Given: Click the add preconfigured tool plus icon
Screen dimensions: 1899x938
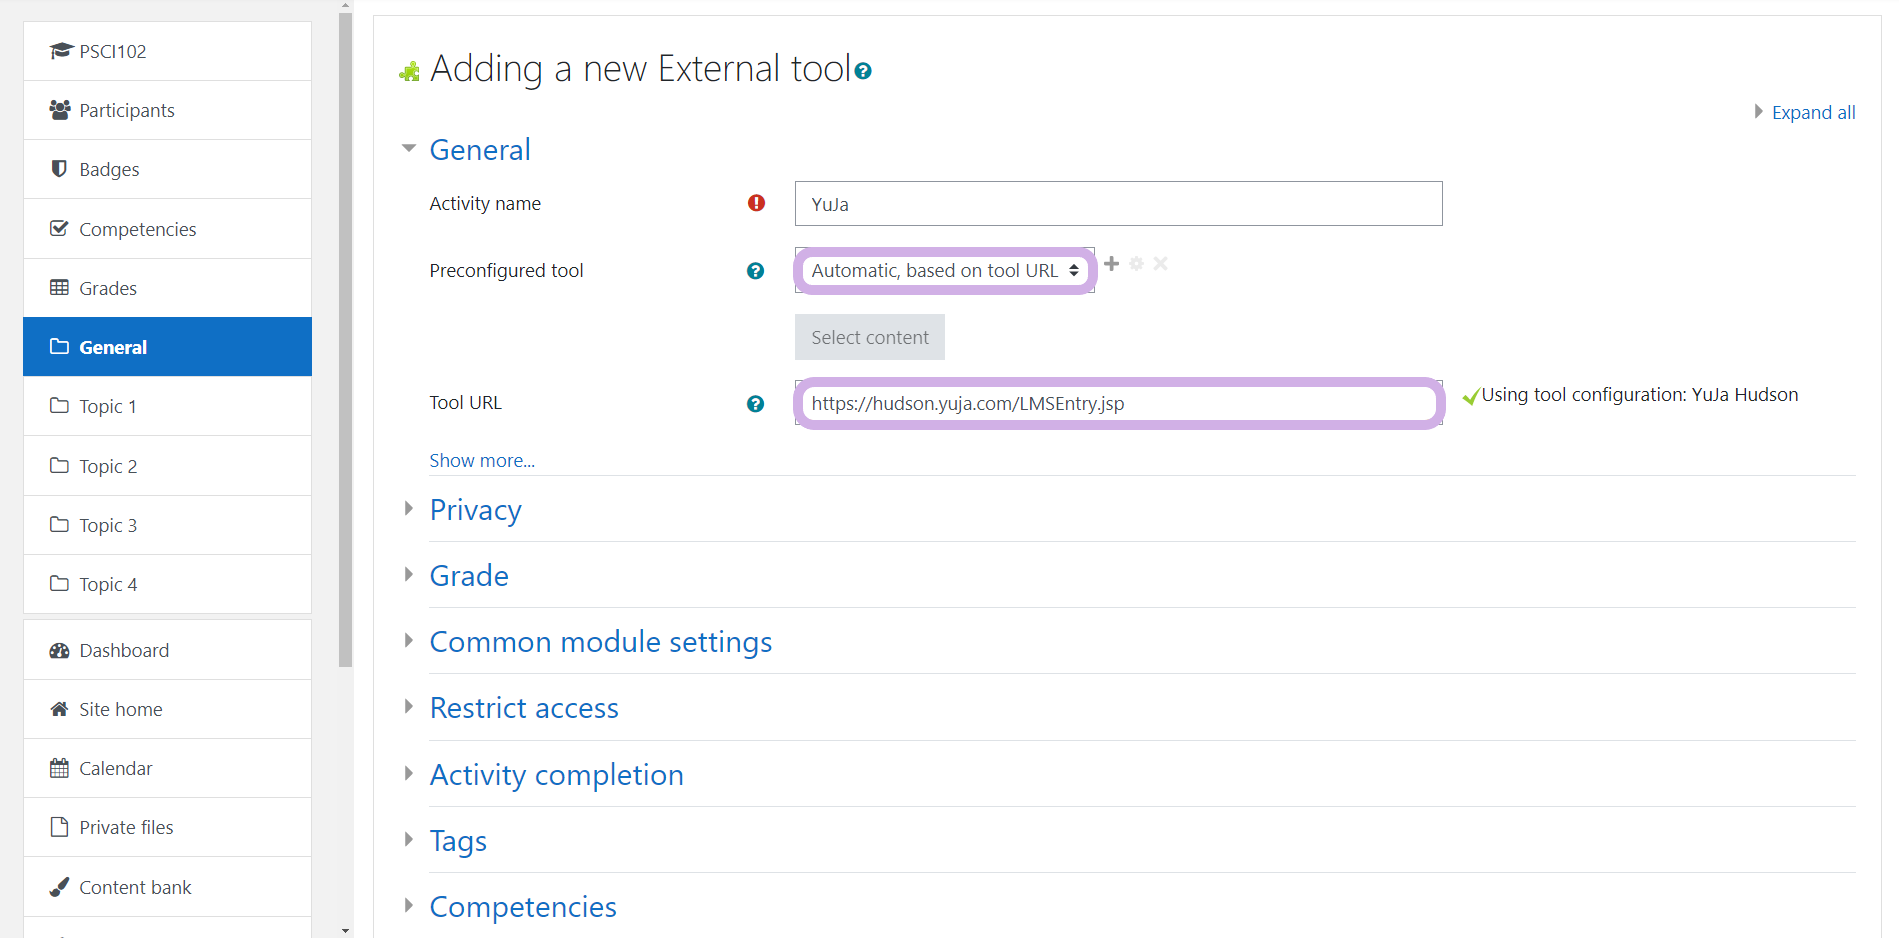Looking at the screenshot, I should point(1111,264).
